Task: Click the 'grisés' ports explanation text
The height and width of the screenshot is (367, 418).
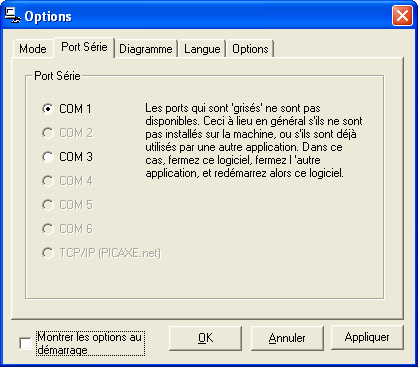Action: (x=254, y=141)
